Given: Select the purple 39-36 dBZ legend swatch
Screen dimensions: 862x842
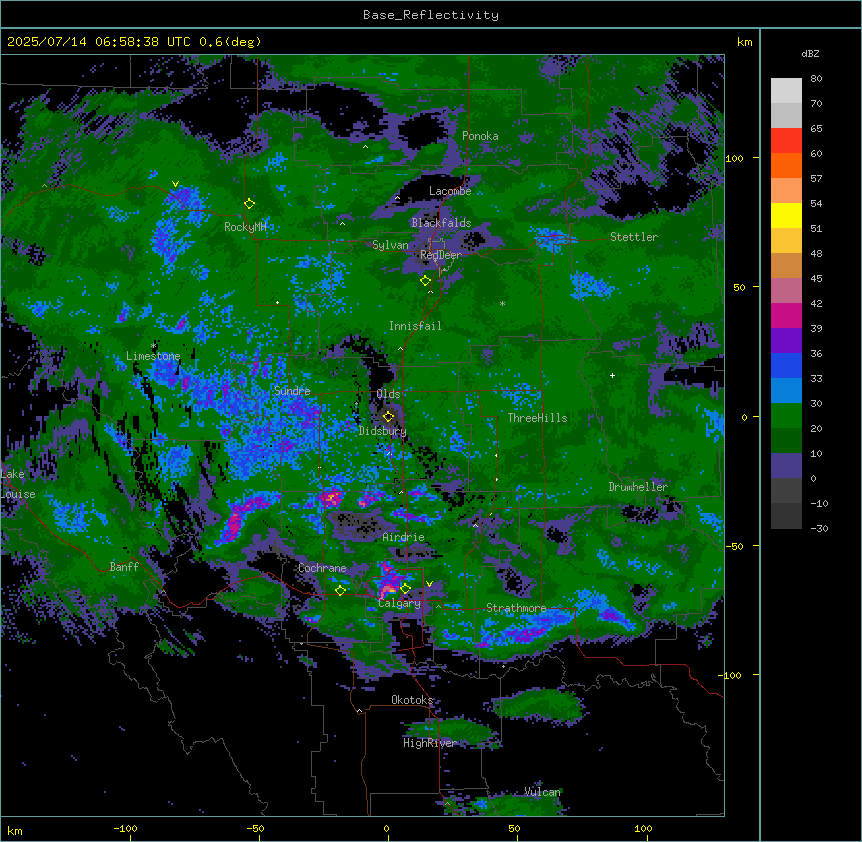Looking at the screenshot, I should click(x=786, y=340).
